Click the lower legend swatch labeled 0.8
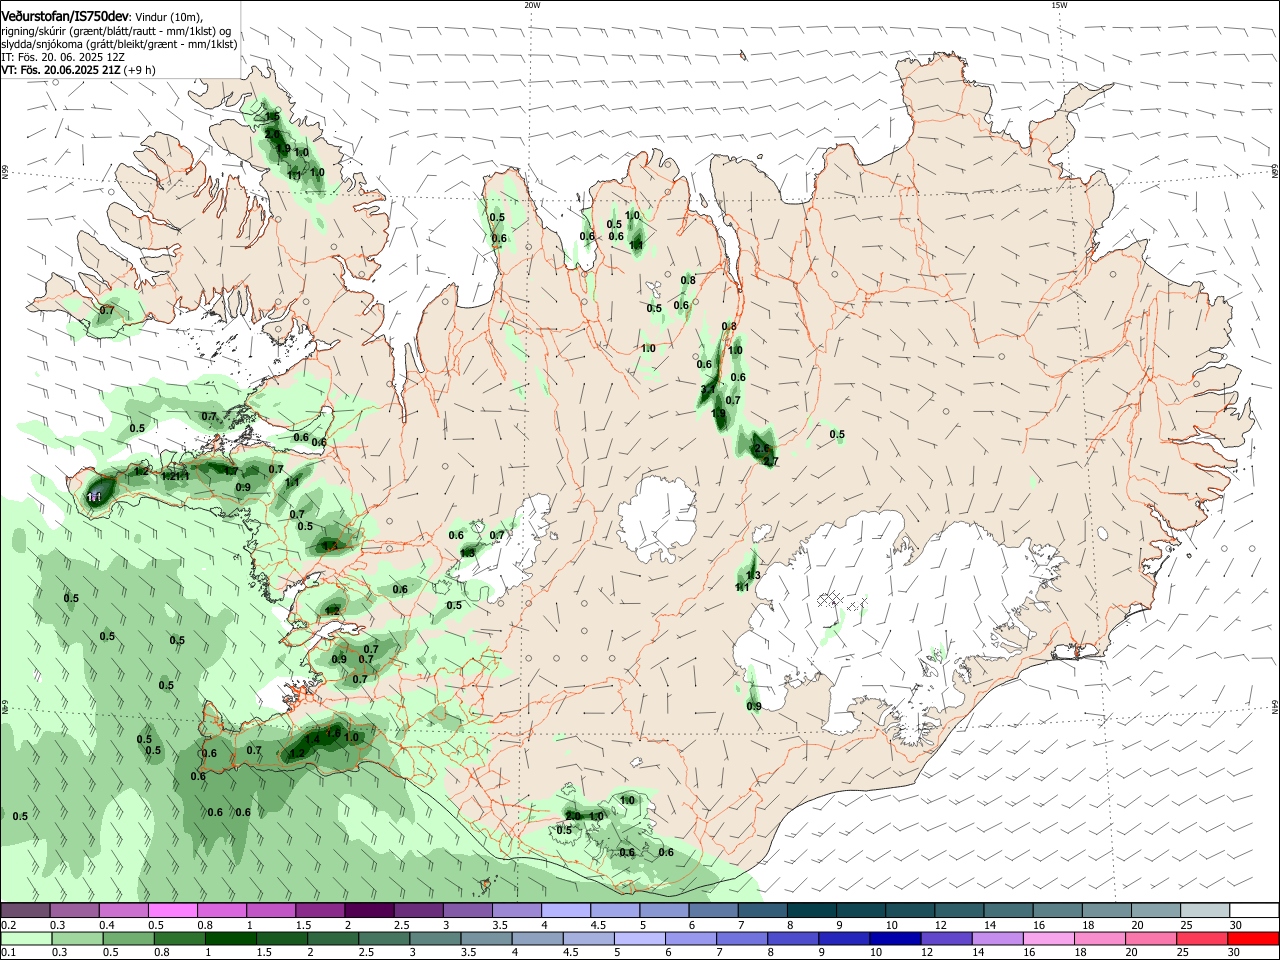The image size is (1280, 960). pyautogui.click(x=179, y=938)
